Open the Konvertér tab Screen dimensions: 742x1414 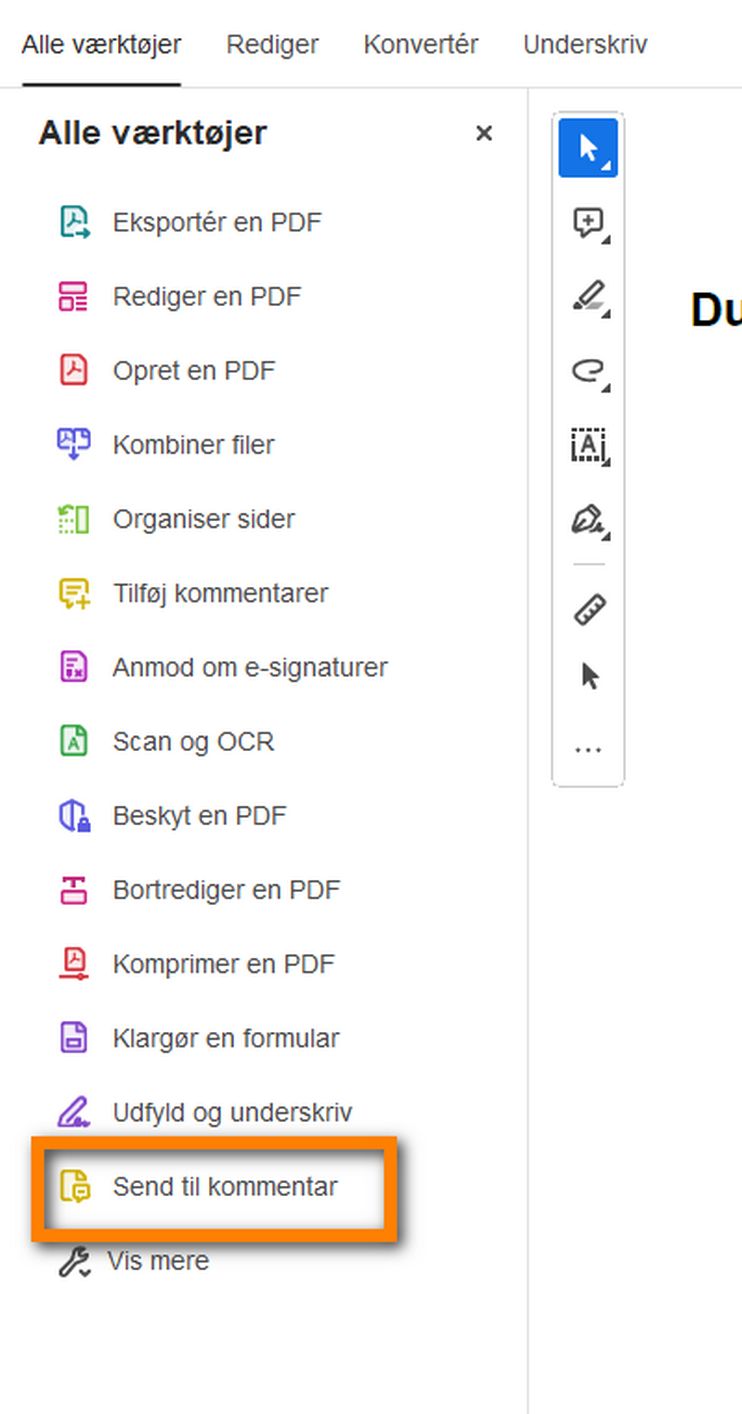tap(420, 44)
